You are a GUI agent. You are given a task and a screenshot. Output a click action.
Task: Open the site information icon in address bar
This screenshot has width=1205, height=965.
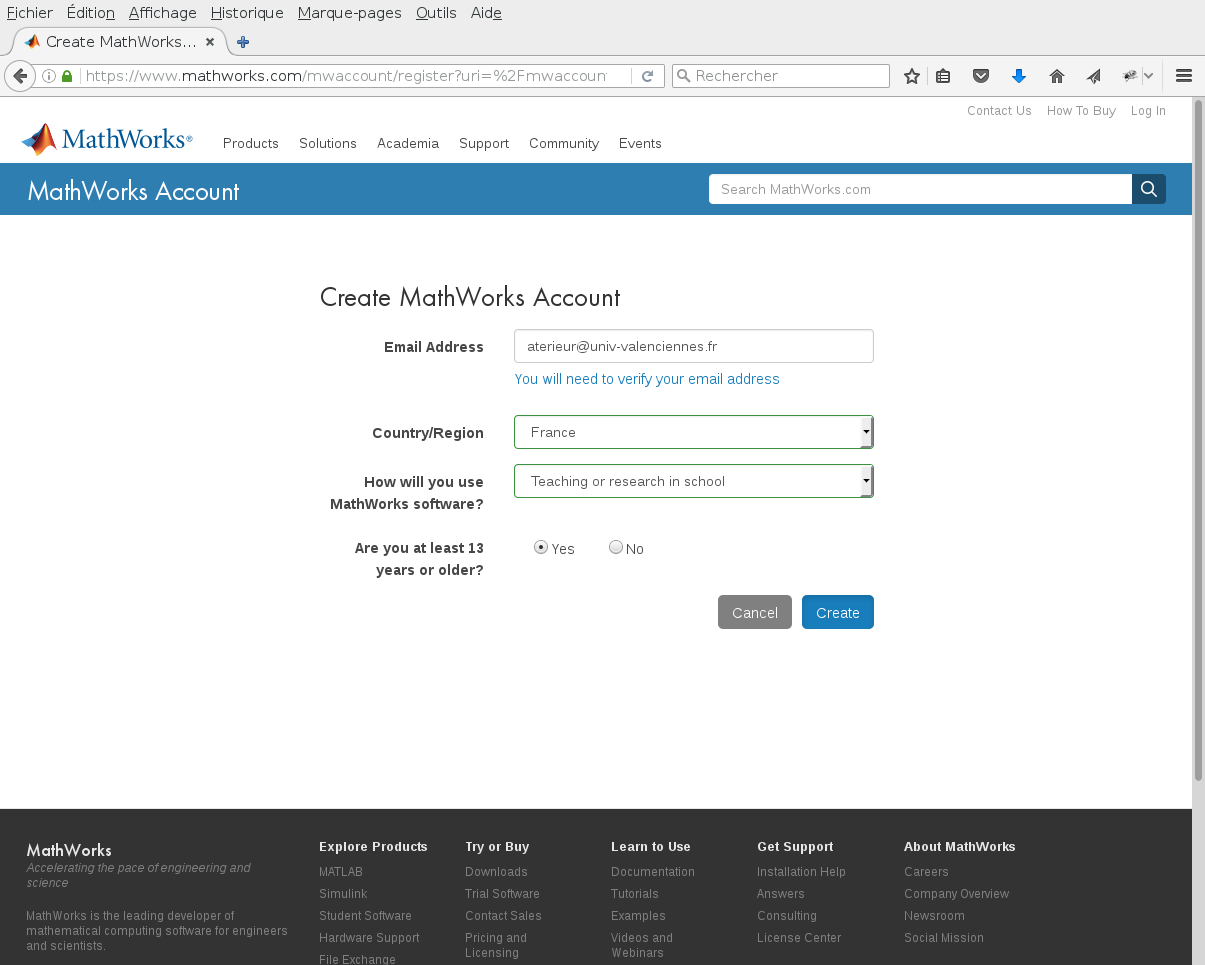pos(48,76)
